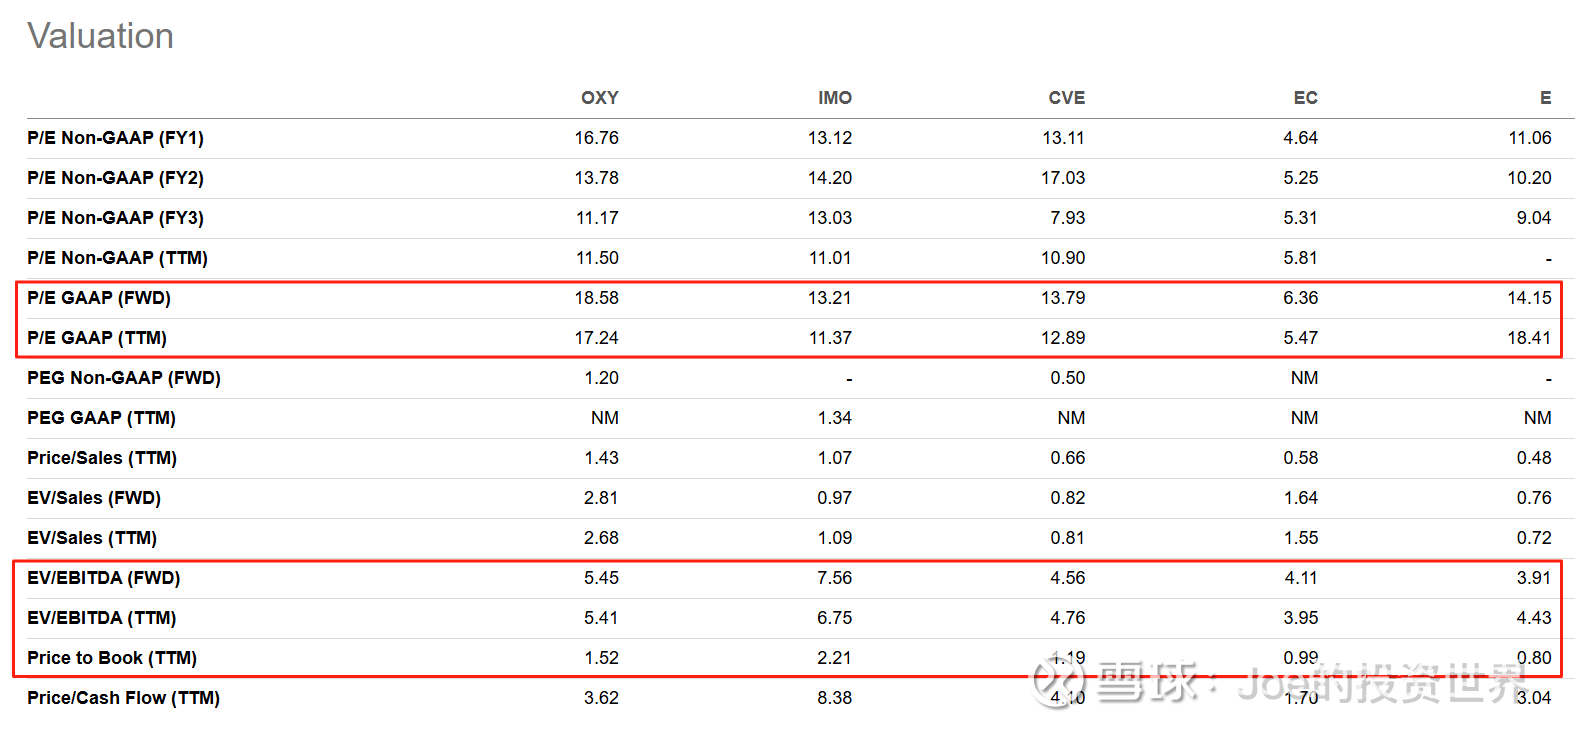Click IMO Price/Cash Flow value 8.38

coord(835,698)
